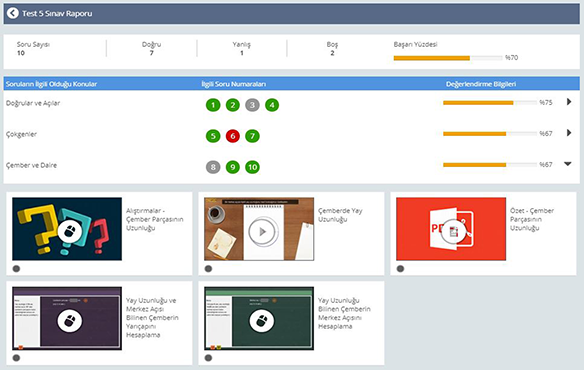This screenshot has height=370, width=584.
Task: Open the PDF icon for Özet document
Action: [x=454, y=232]
